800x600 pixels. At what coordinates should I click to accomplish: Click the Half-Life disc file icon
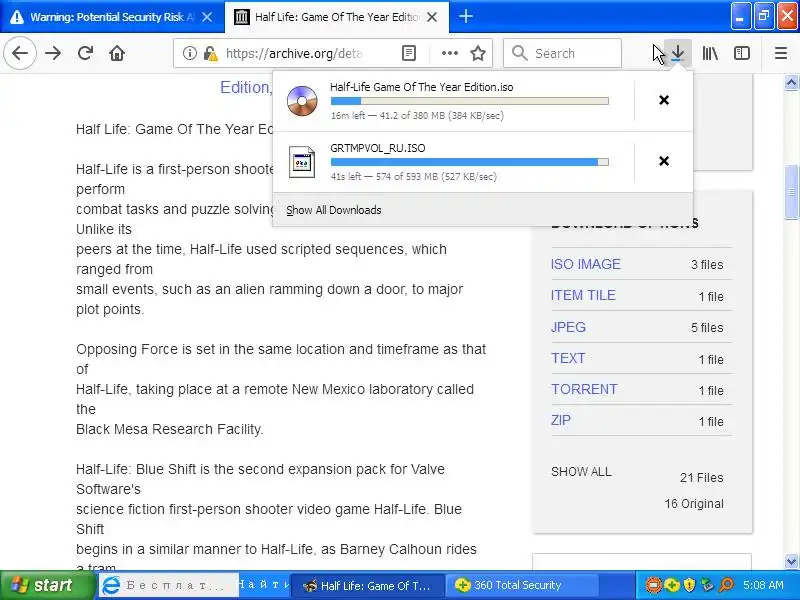click(302, 101)
